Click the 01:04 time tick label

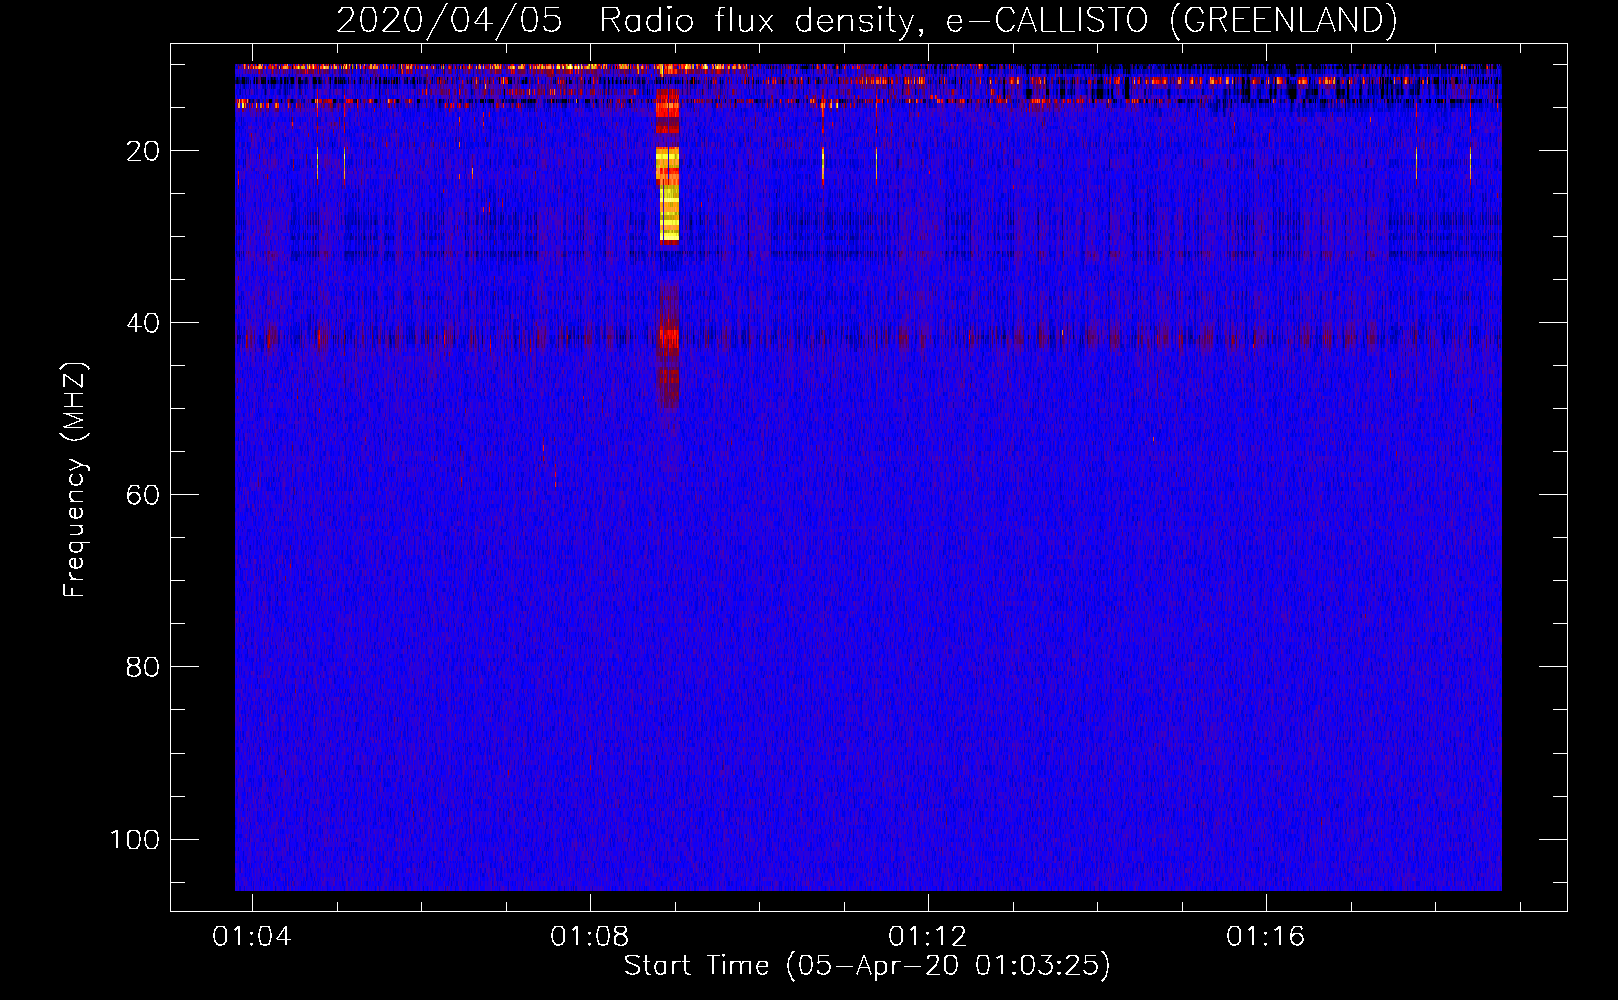pos(252,936)
